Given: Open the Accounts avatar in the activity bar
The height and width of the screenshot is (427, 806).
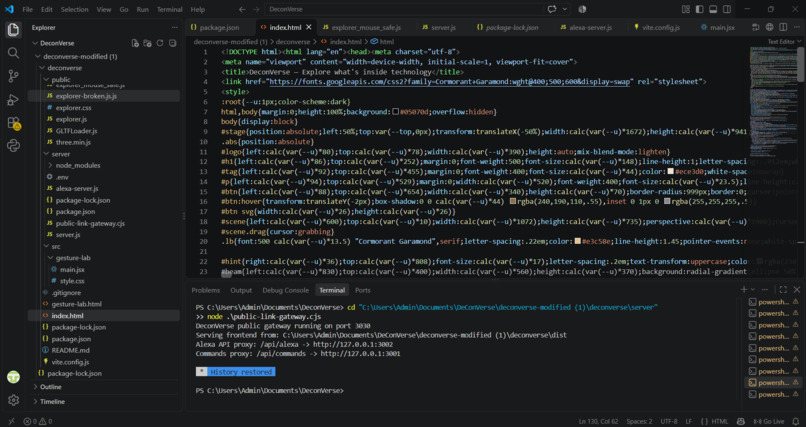Looking at the screenshot, I should tap(13, 377).
